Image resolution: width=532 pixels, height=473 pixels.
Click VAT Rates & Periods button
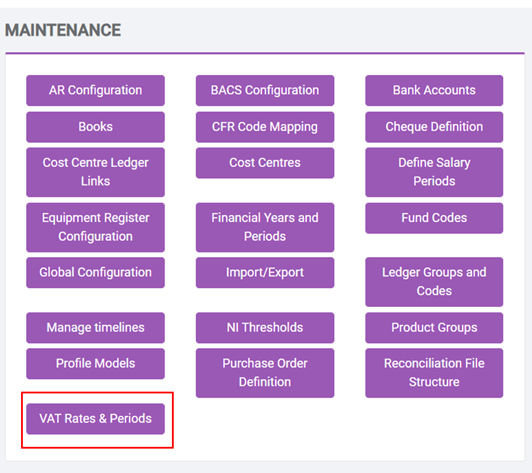(x=95, y=419)
